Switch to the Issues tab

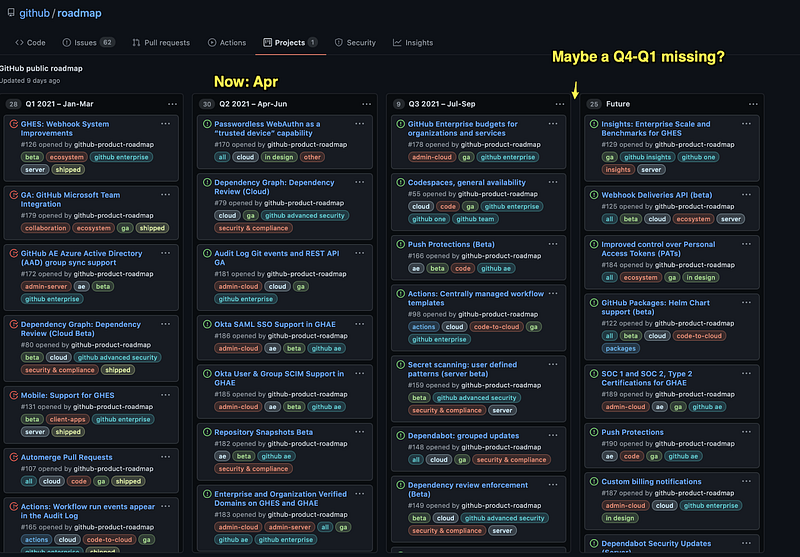pyautogui.click(x=88, y=43)
